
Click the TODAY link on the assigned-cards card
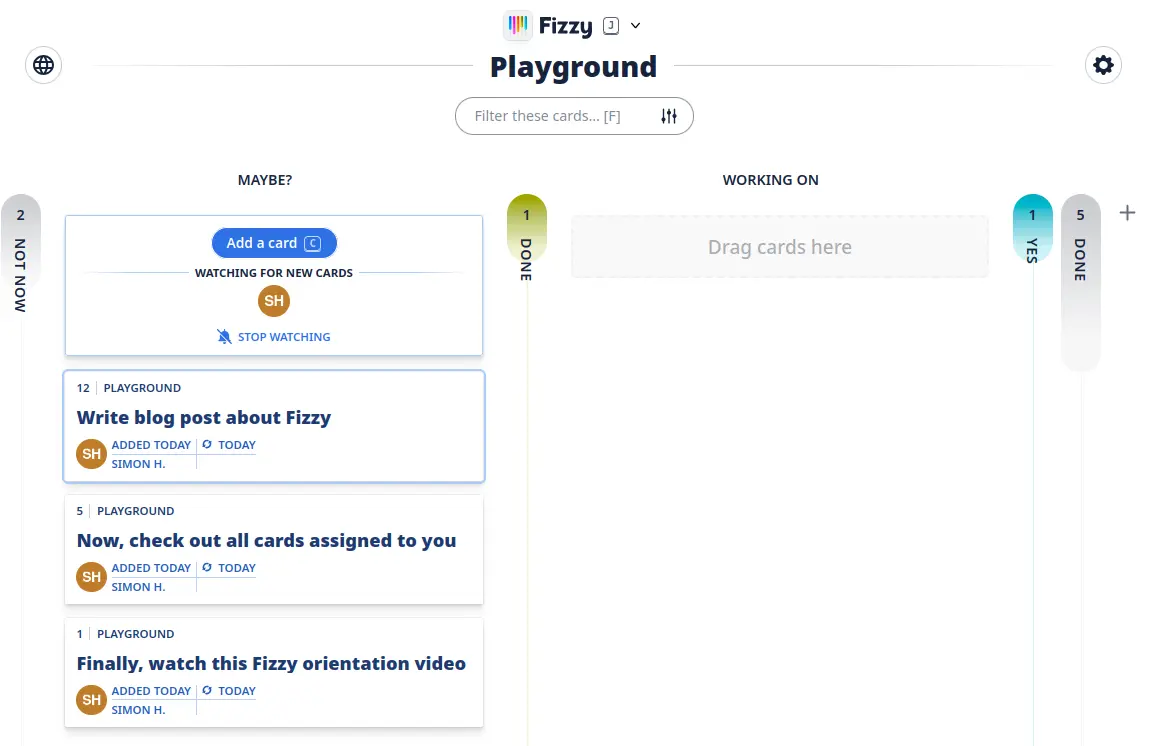pyautogui.click(x=236, y=567)
